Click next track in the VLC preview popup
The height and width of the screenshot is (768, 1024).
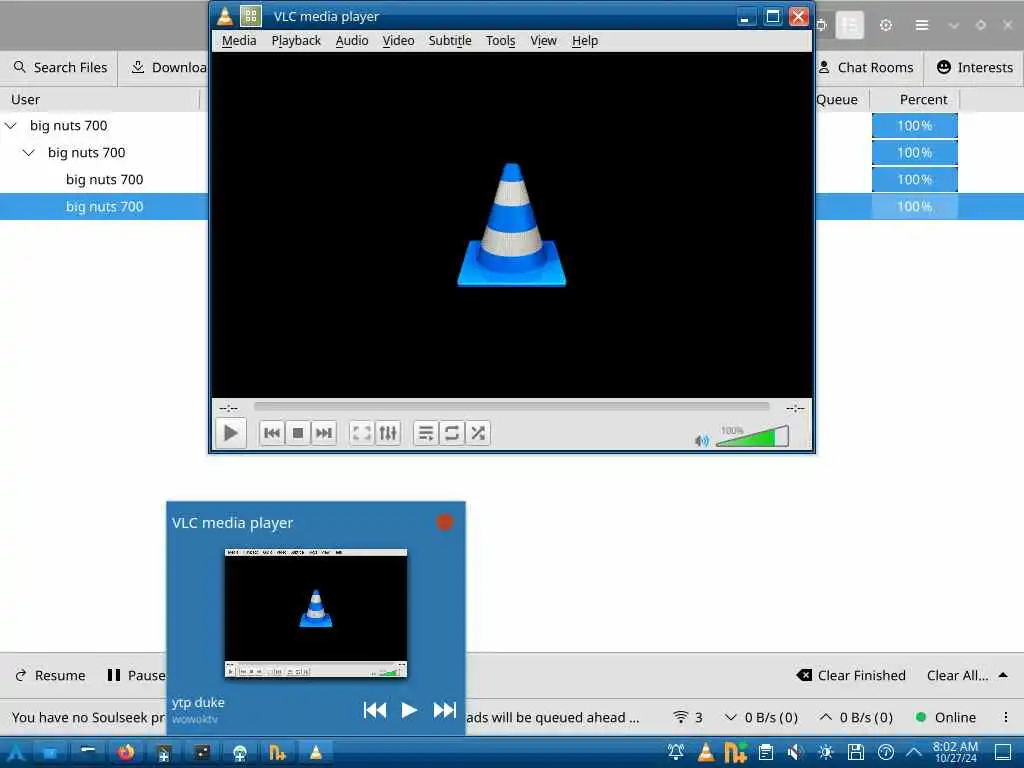445,710
